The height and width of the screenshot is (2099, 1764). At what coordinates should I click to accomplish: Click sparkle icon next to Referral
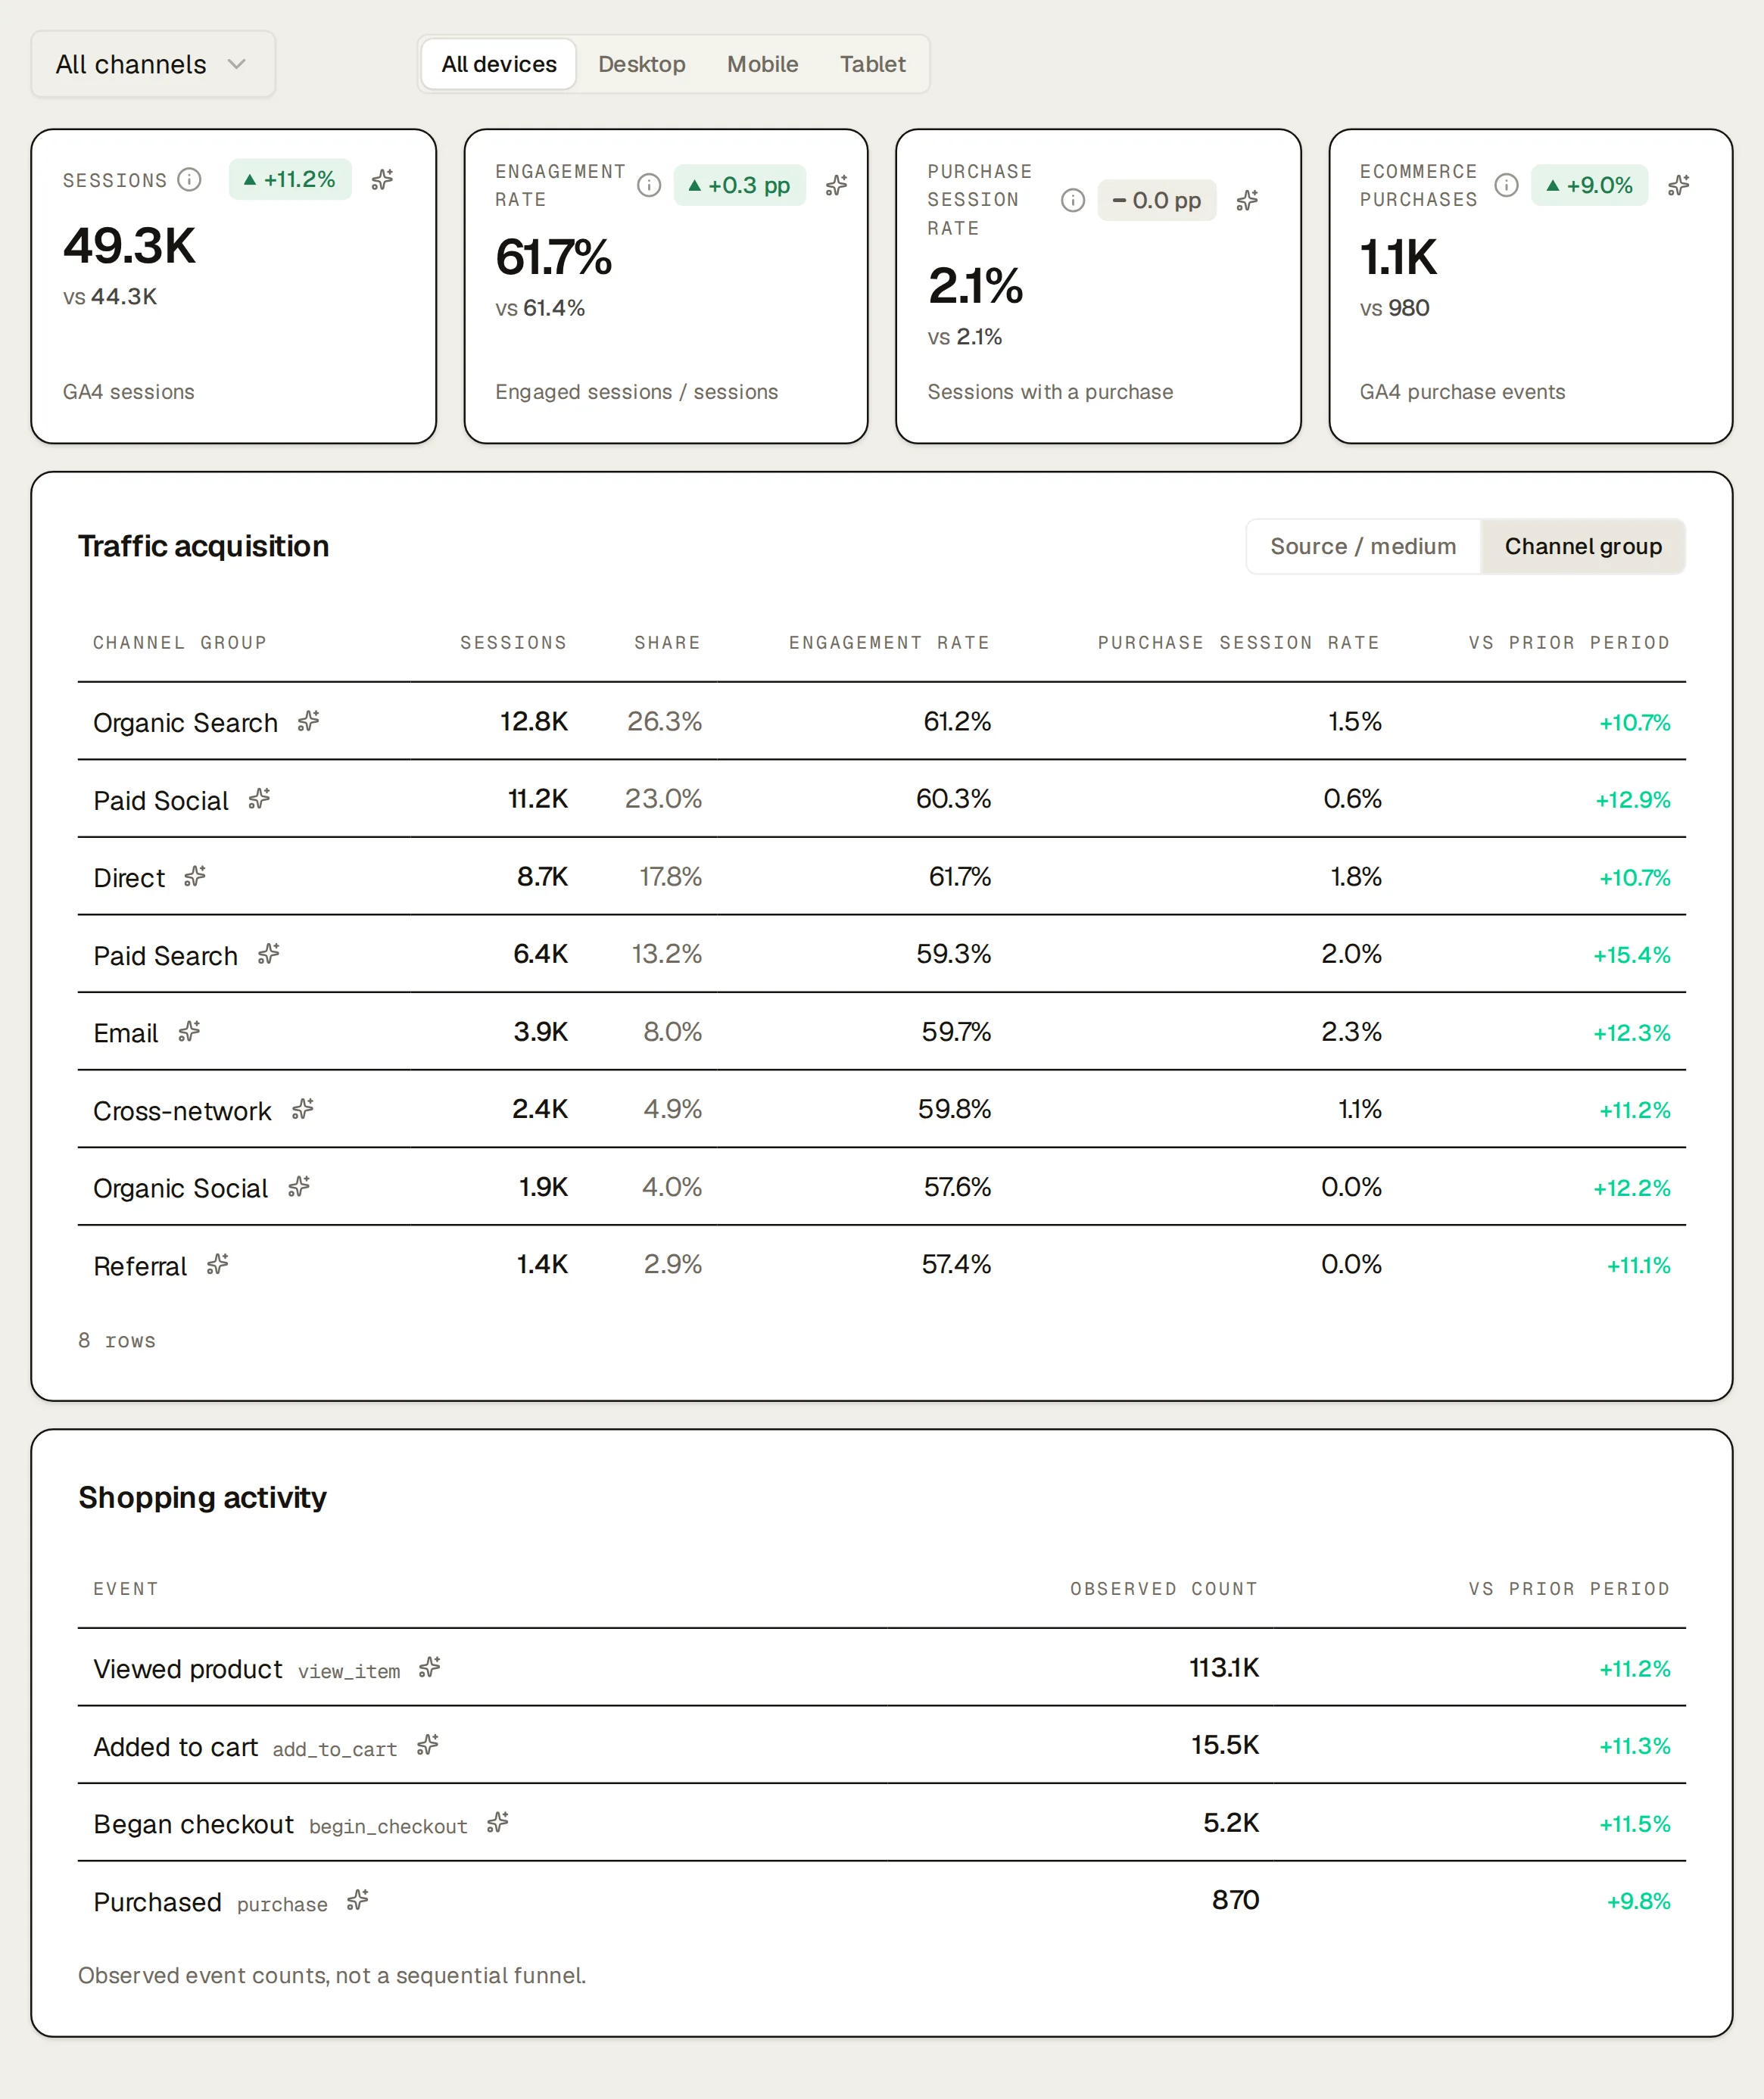pyautogui.click(x=218, y=1265)
